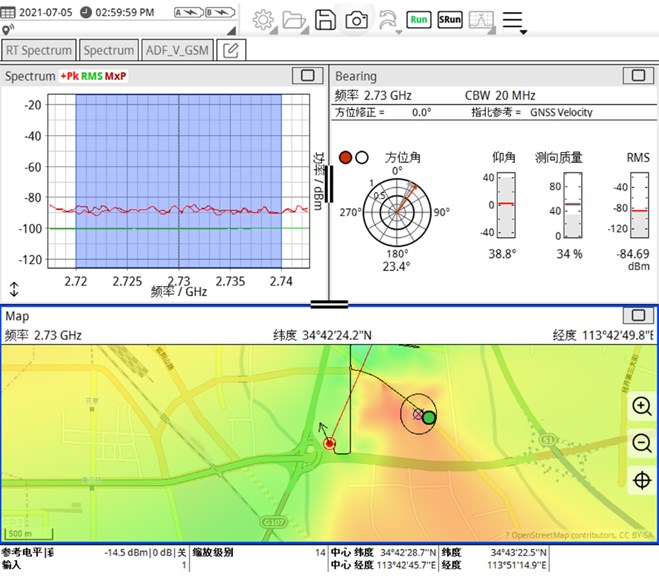Toggle the RMS trace in Spectrum
This screenshot has height=580, width=659.
[91, 76]
